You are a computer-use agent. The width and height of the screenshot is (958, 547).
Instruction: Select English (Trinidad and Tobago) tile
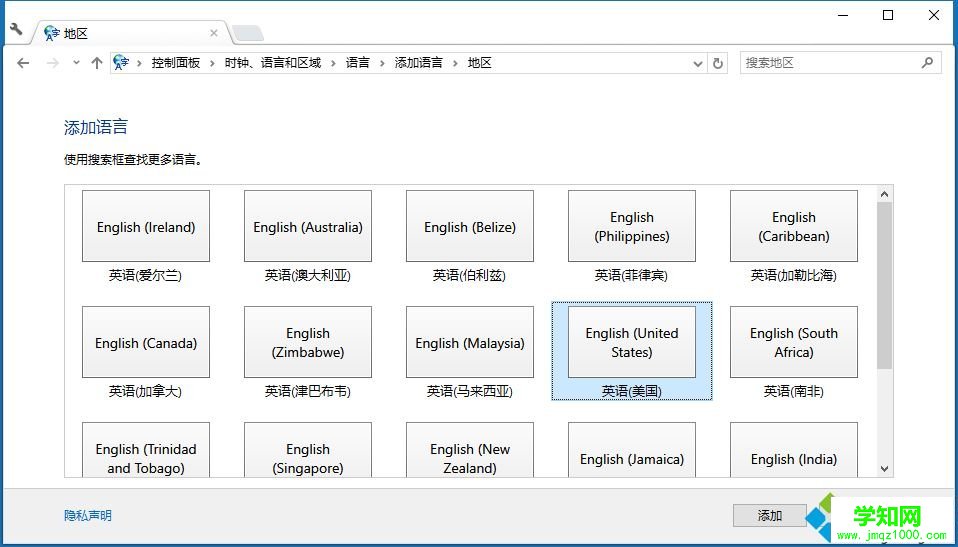(x=146, y=450)
